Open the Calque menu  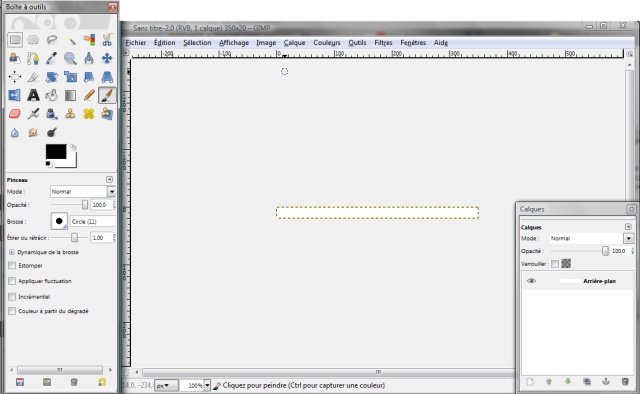pyautogui.click(x=294, y=43)
